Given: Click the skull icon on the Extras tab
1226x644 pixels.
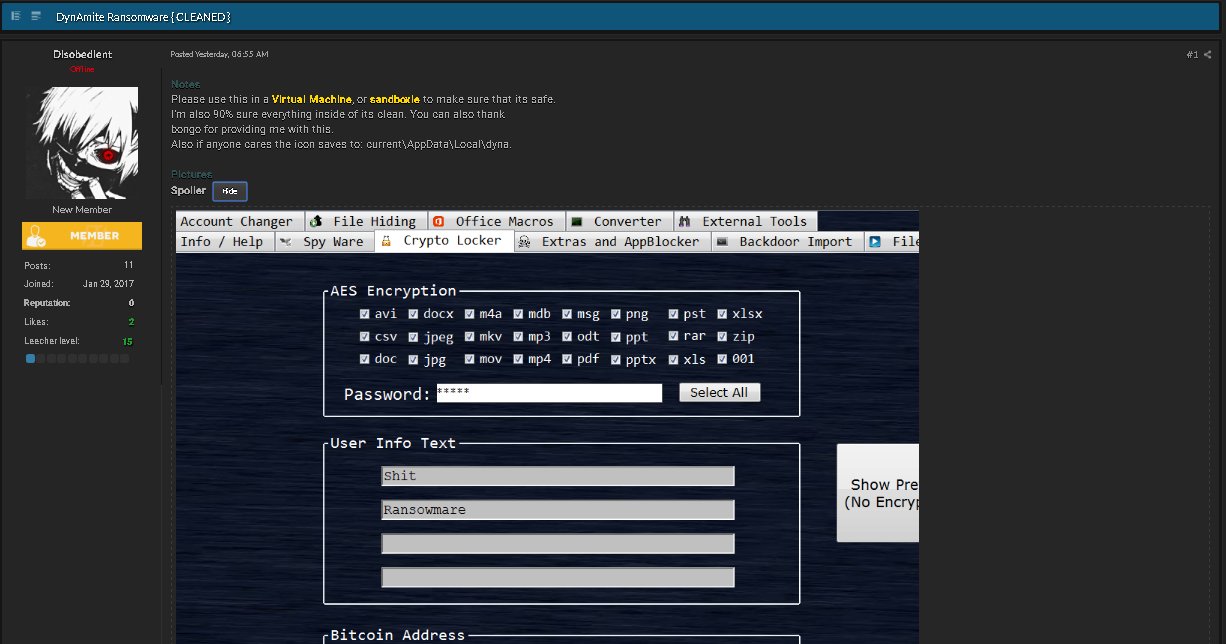Looking at the screenshot, I should (x=525, y=241).
